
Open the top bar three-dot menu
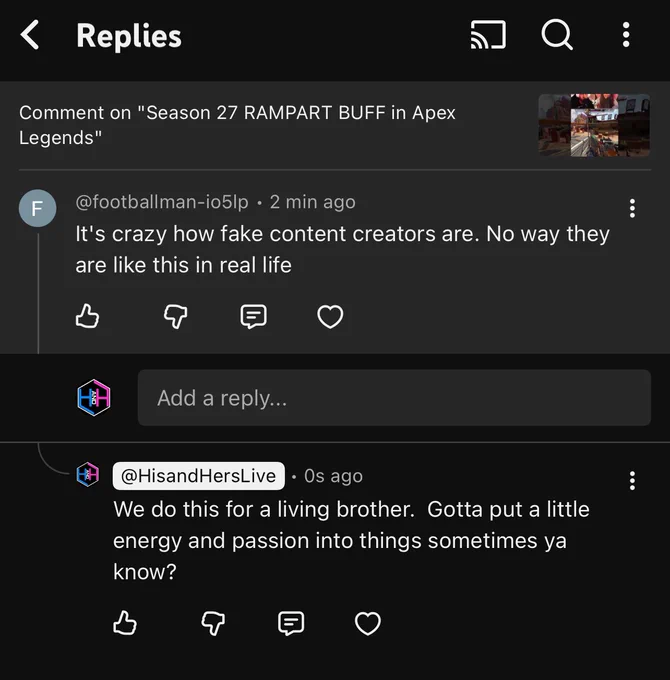(626, 36)
